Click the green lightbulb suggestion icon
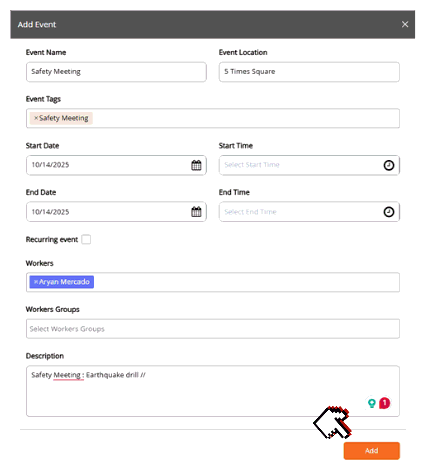 point(371,403)
